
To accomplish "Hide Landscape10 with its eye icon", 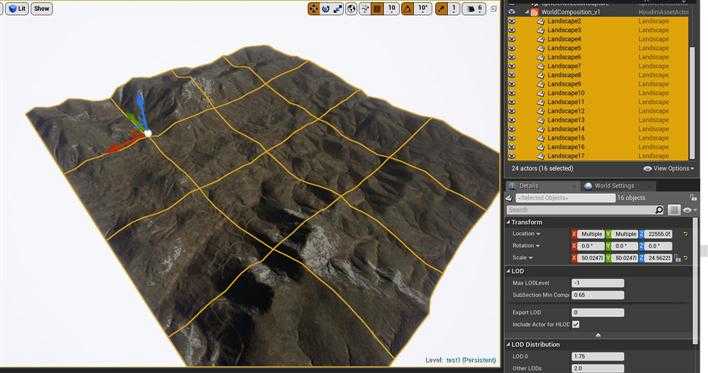I will pyautogui.click(x=512, y=93).
